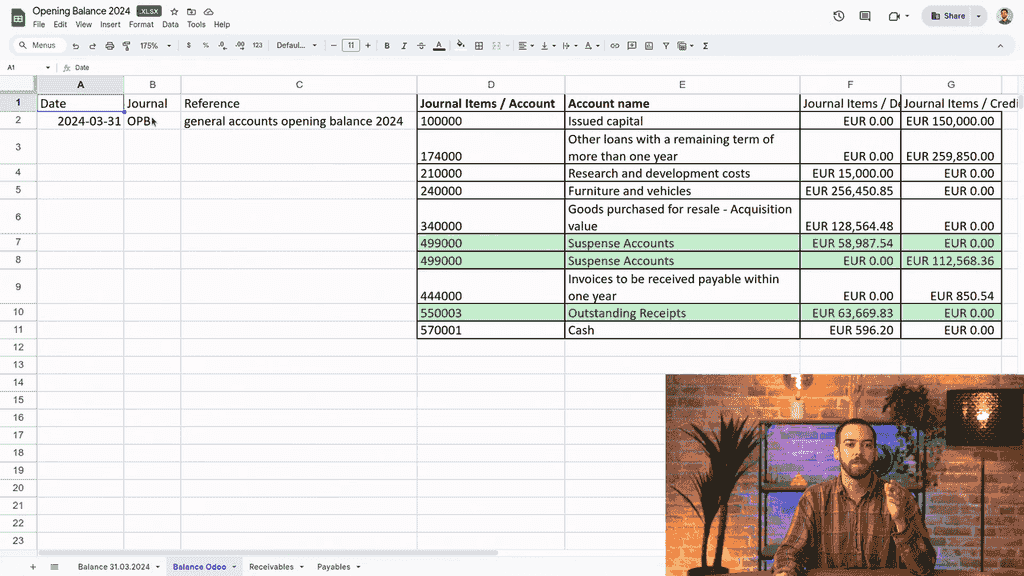The height and width of the screenshot is (576, 1024).
Task: Click the functions sigma icon
Action: click(706, 46)
